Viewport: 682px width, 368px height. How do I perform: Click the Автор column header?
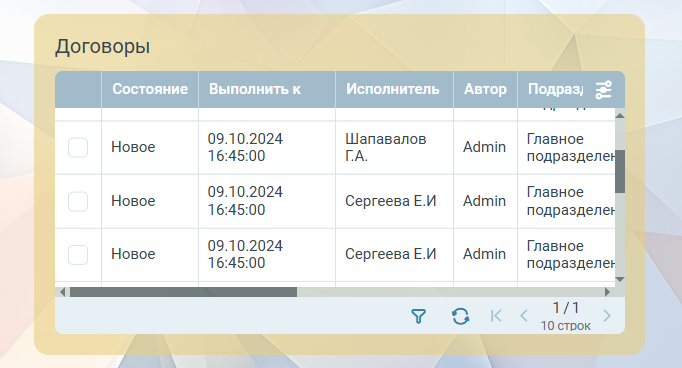pyautogui.click(x=485, y=89)
